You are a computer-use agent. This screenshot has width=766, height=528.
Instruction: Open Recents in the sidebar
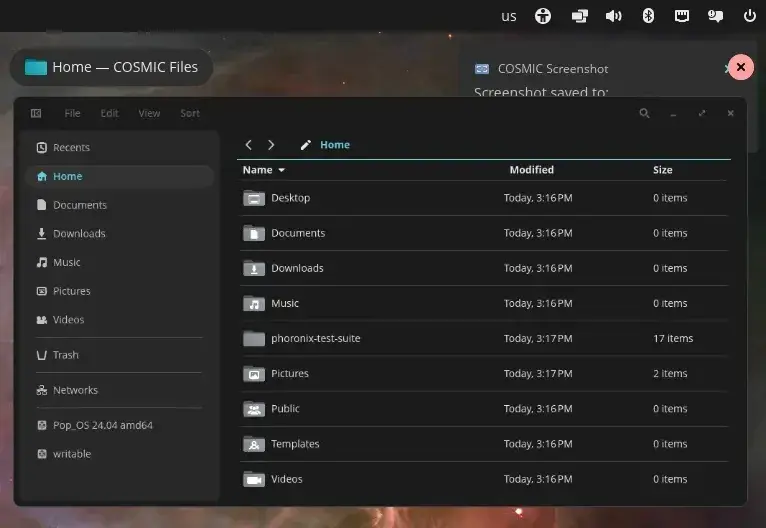[x=120, y=148]
